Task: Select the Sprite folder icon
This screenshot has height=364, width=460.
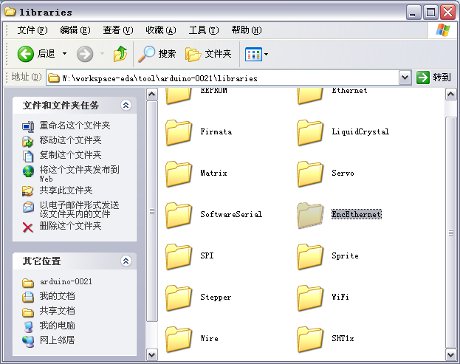Action: pos(310,257)
